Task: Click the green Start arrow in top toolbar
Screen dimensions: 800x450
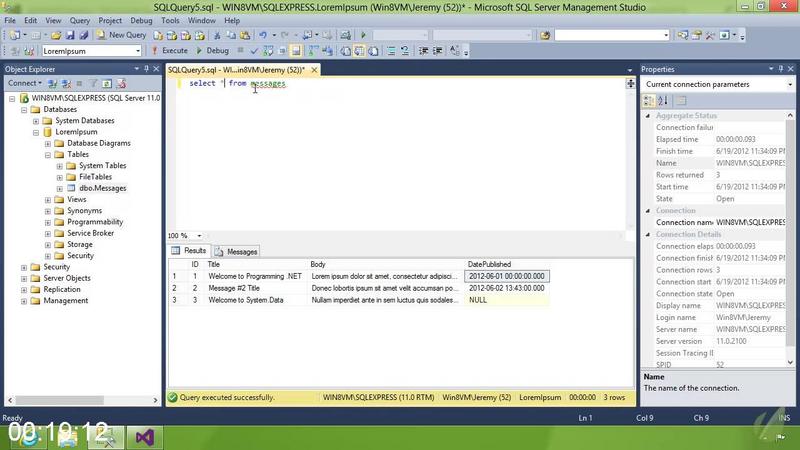Action: coord(363,35)
